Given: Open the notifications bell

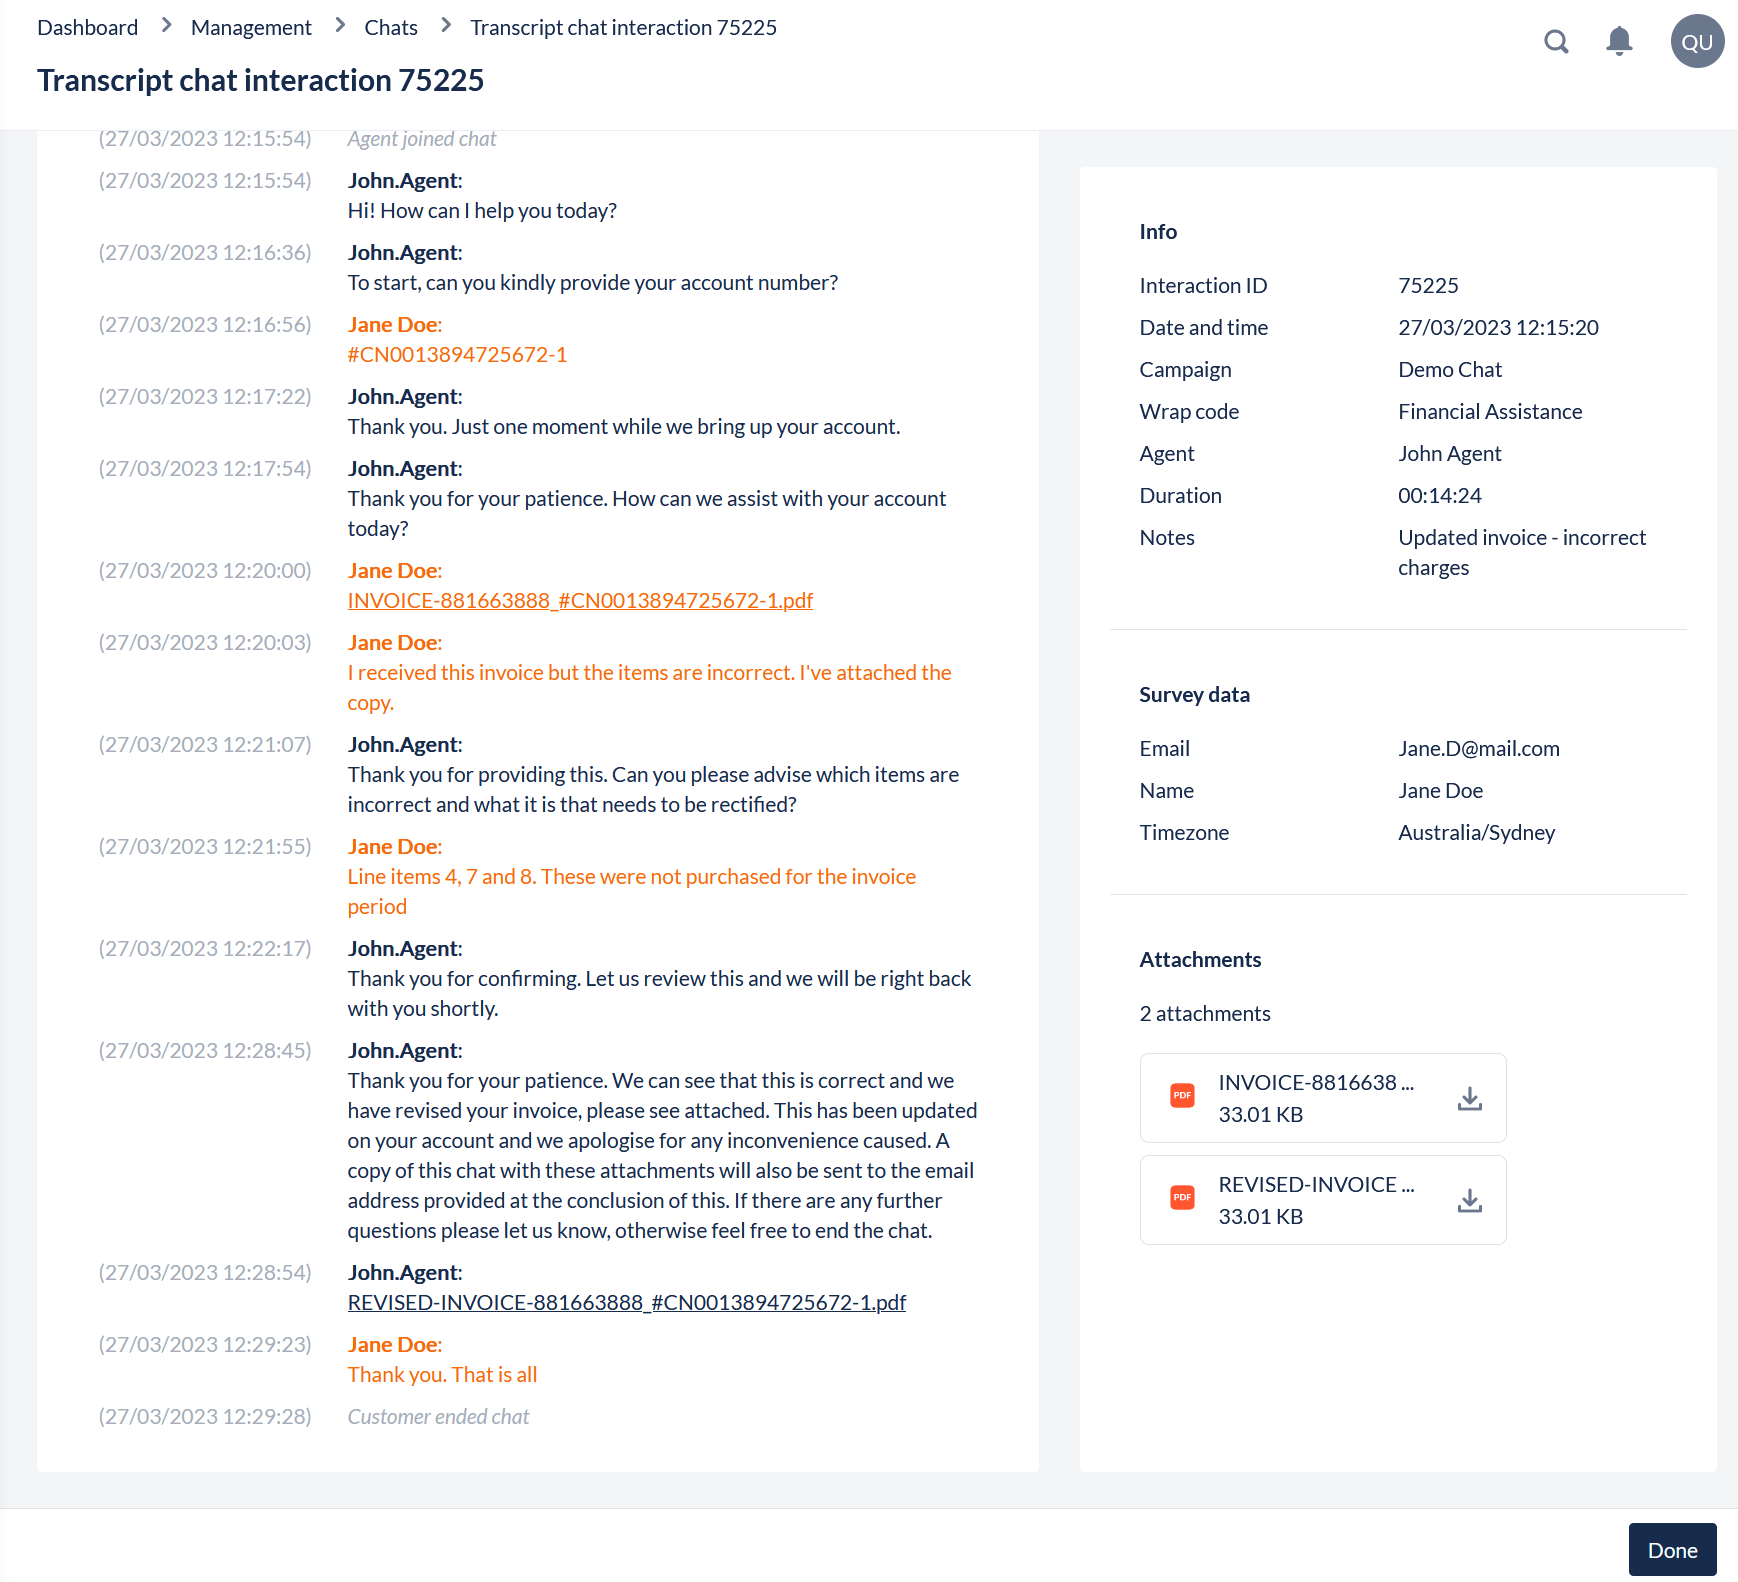Looking at the screenshot, I should coord(1619,42).
